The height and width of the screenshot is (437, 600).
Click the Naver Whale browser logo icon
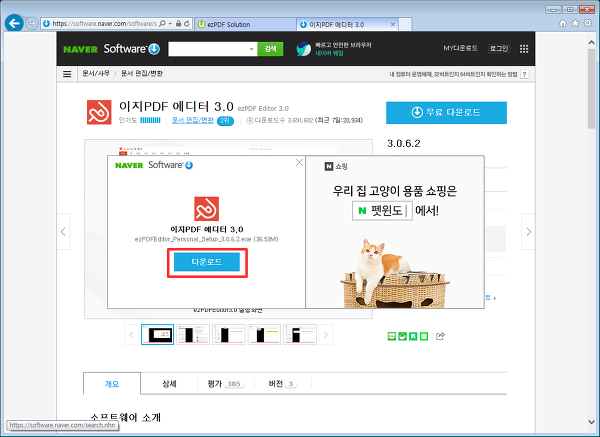(304, 49)
